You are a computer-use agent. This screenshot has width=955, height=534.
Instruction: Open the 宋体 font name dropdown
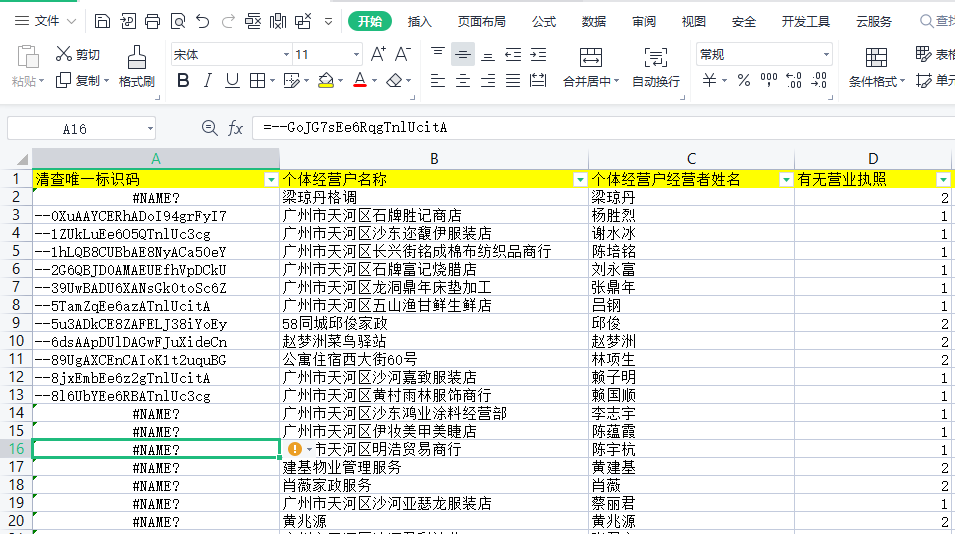pyautogui.click(x=286, y=55)
